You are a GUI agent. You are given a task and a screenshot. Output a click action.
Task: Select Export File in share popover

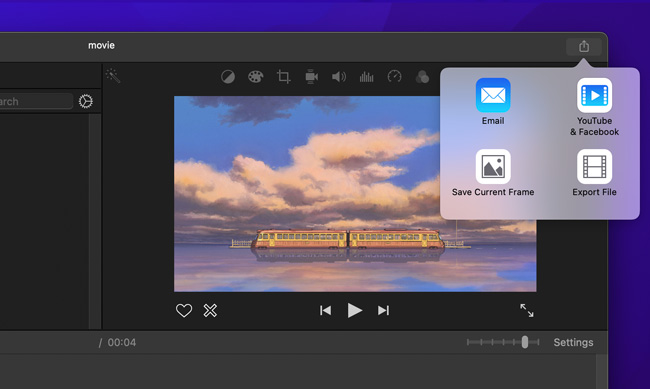tap(594, 173)
